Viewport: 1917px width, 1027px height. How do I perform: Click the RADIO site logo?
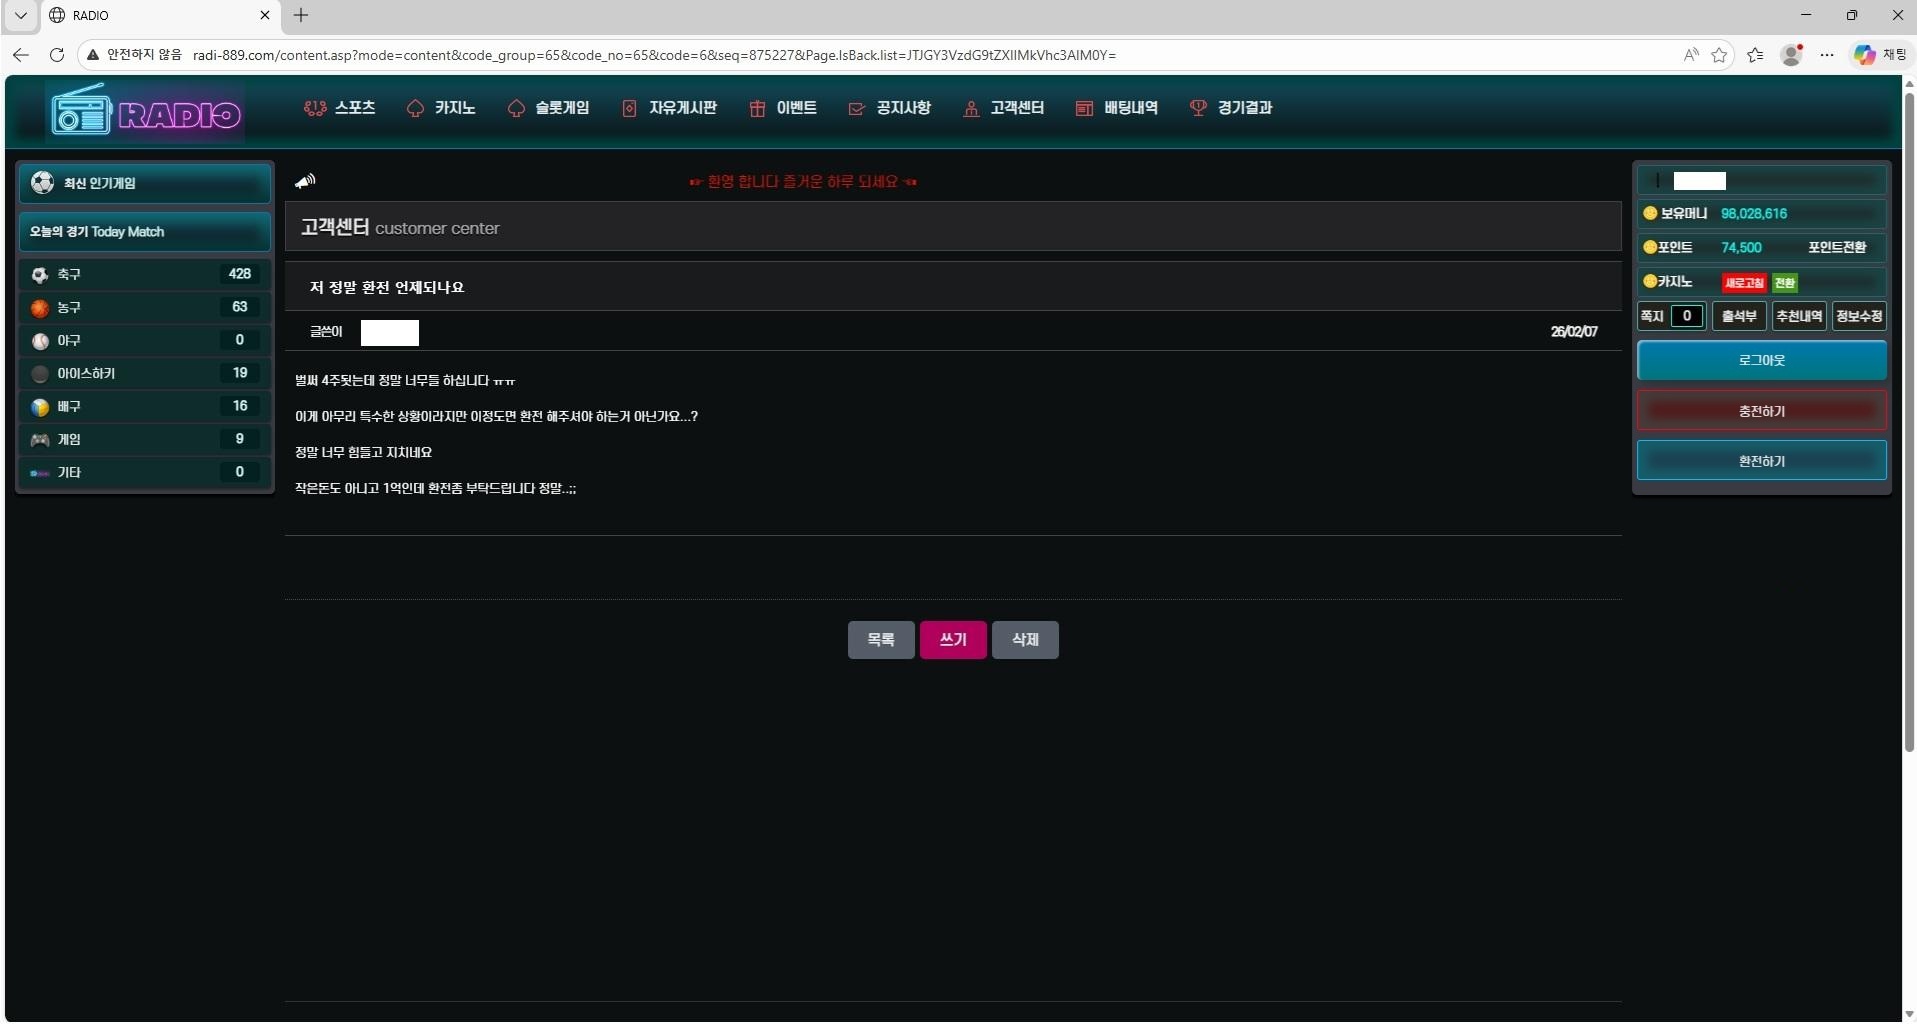[x=146, y=113]
